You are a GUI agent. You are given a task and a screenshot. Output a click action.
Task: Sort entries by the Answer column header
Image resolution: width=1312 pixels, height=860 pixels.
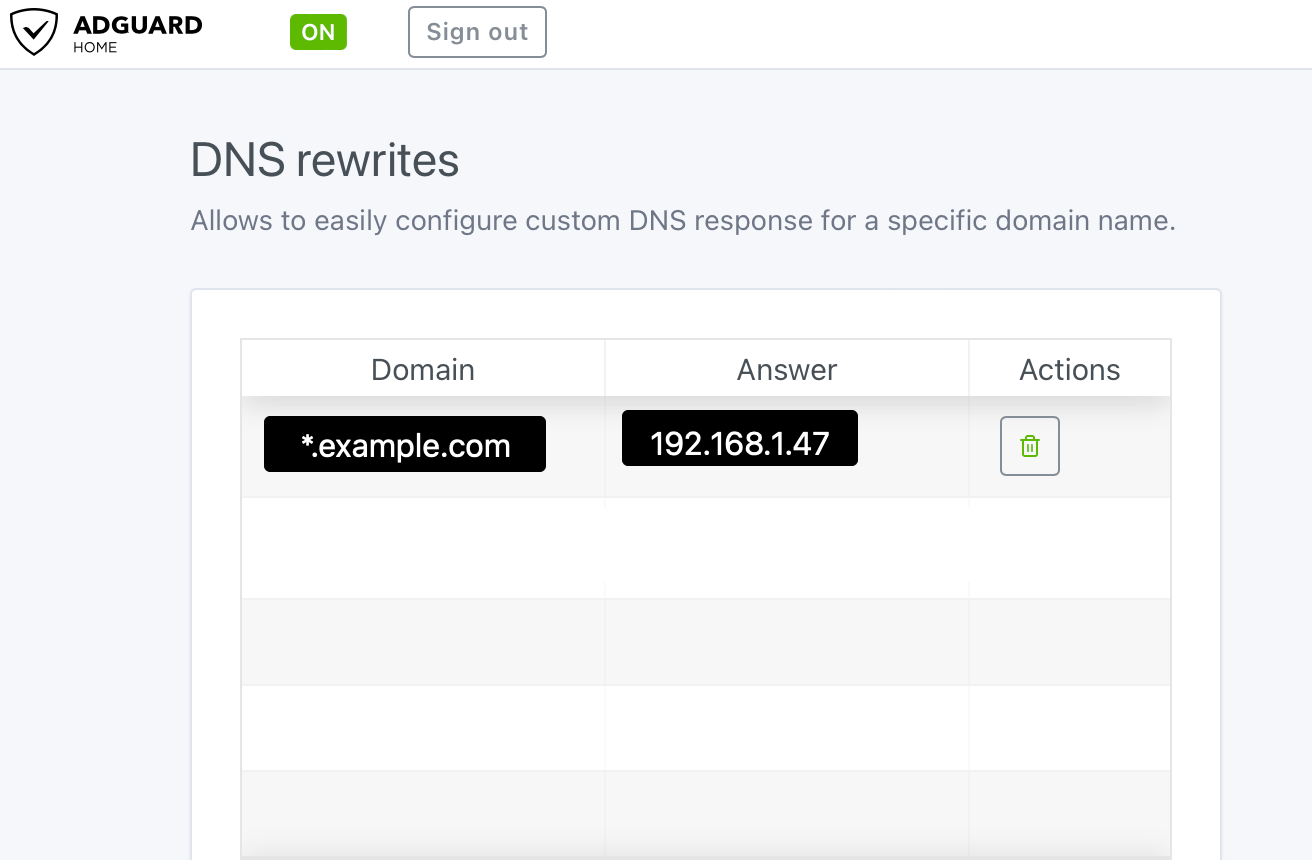[x=786, y=369]
